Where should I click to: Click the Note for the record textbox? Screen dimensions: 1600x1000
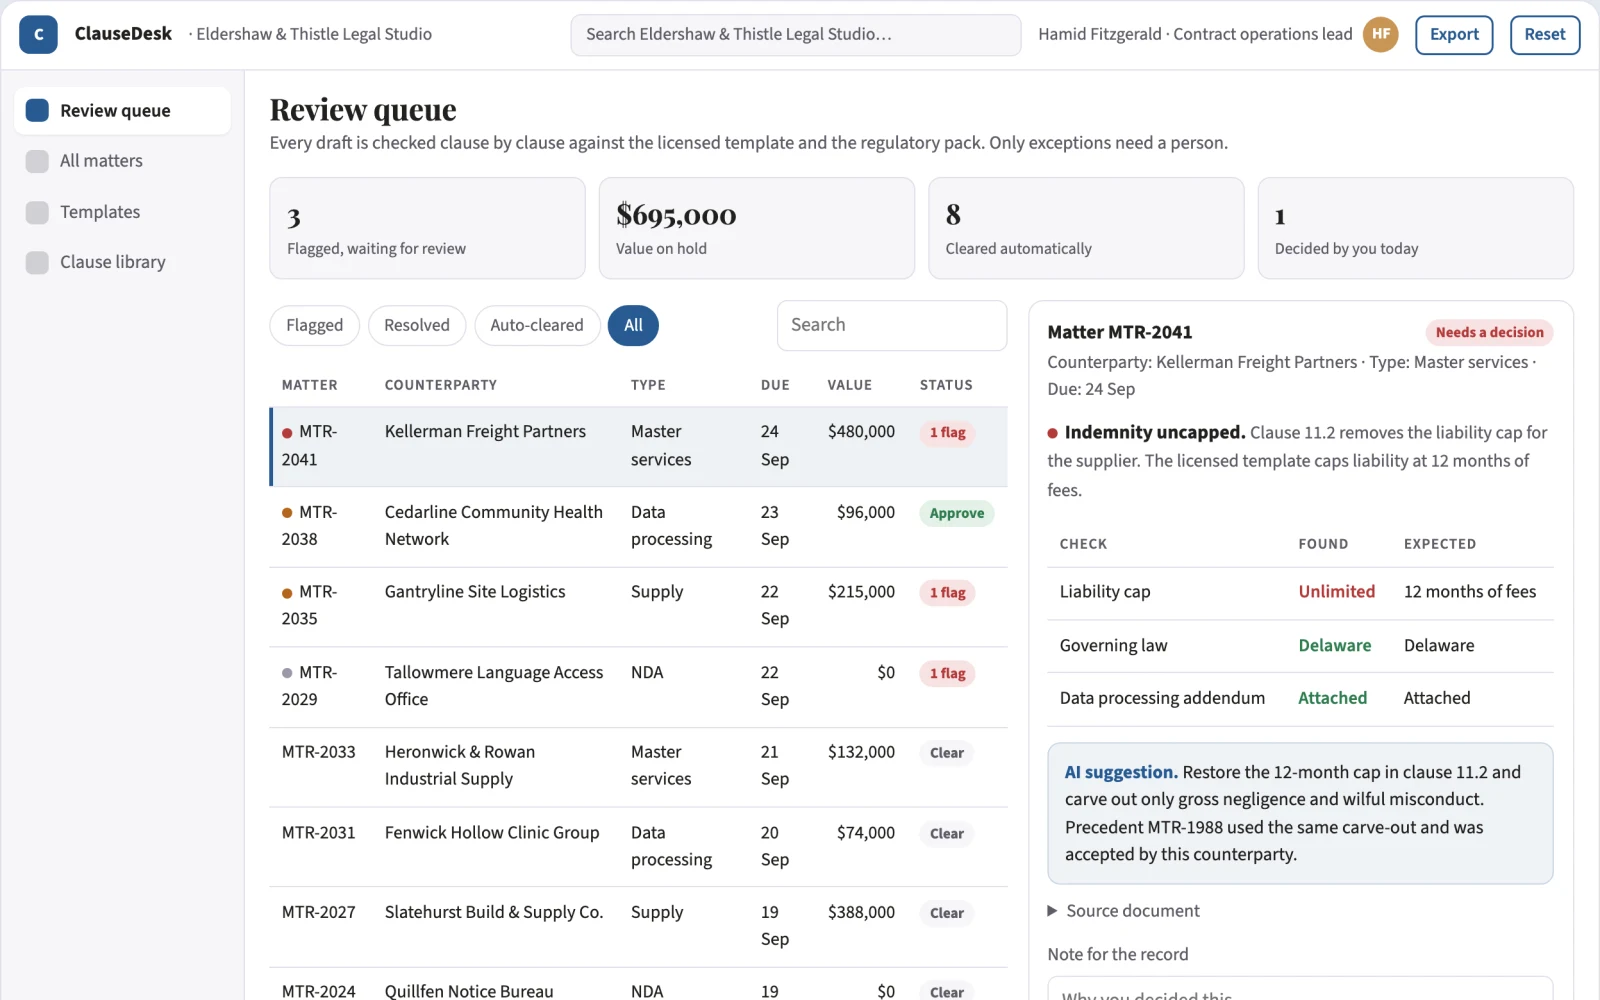coord(1300,988)
